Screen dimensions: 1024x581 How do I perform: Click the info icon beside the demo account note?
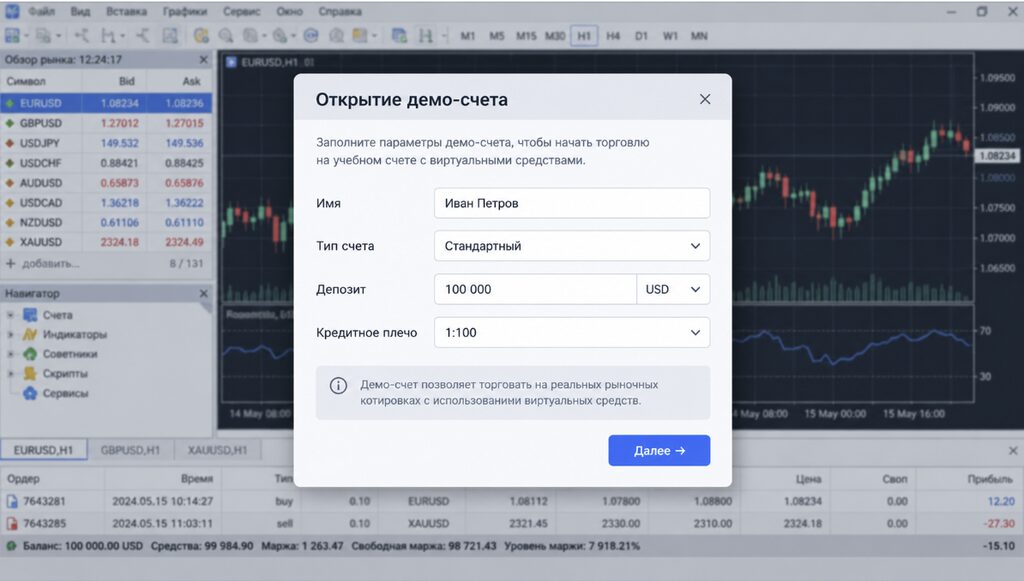[338, 386]
